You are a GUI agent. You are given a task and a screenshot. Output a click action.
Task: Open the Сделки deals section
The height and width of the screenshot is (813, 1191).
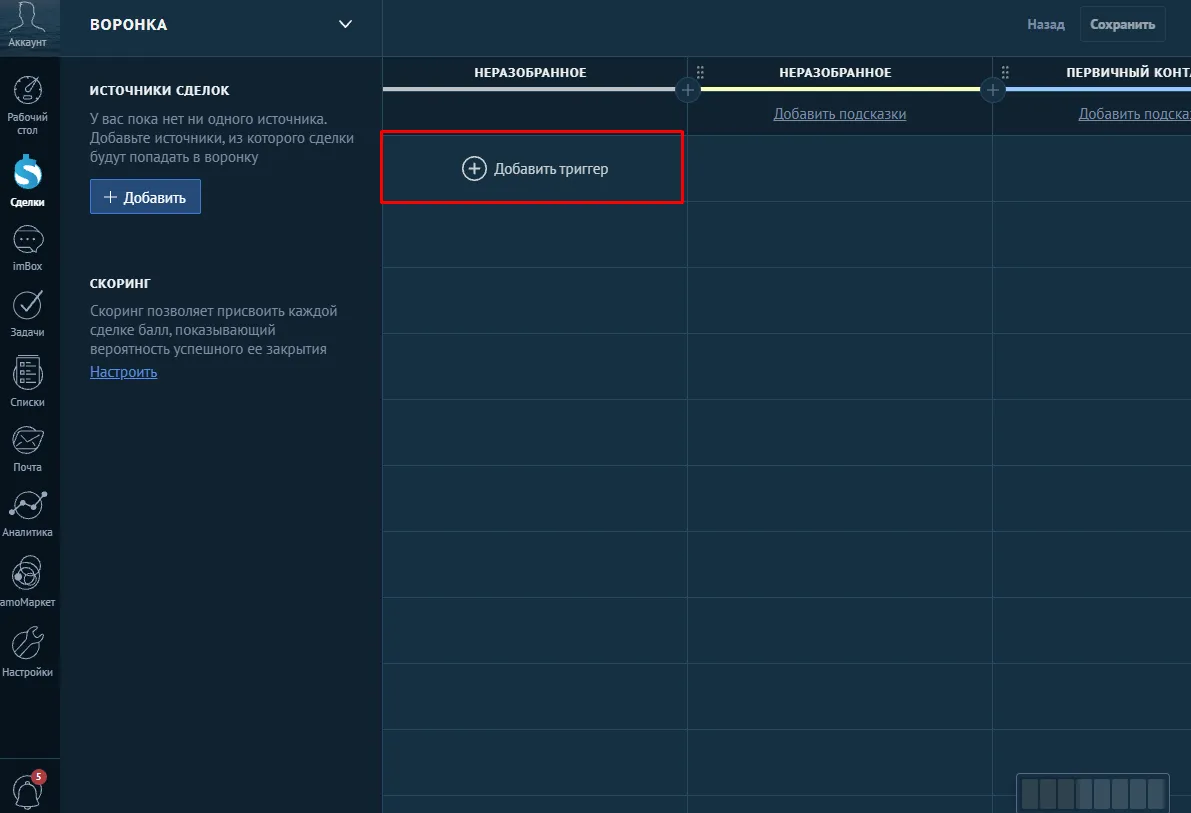[27, 181]
